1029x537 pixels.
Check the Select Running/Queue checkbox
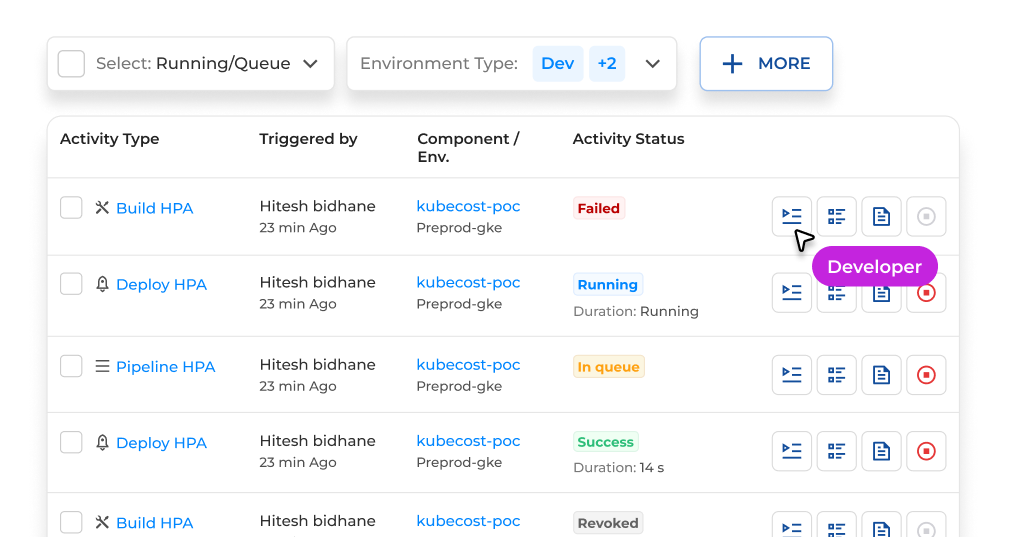(x=71, y=64)
